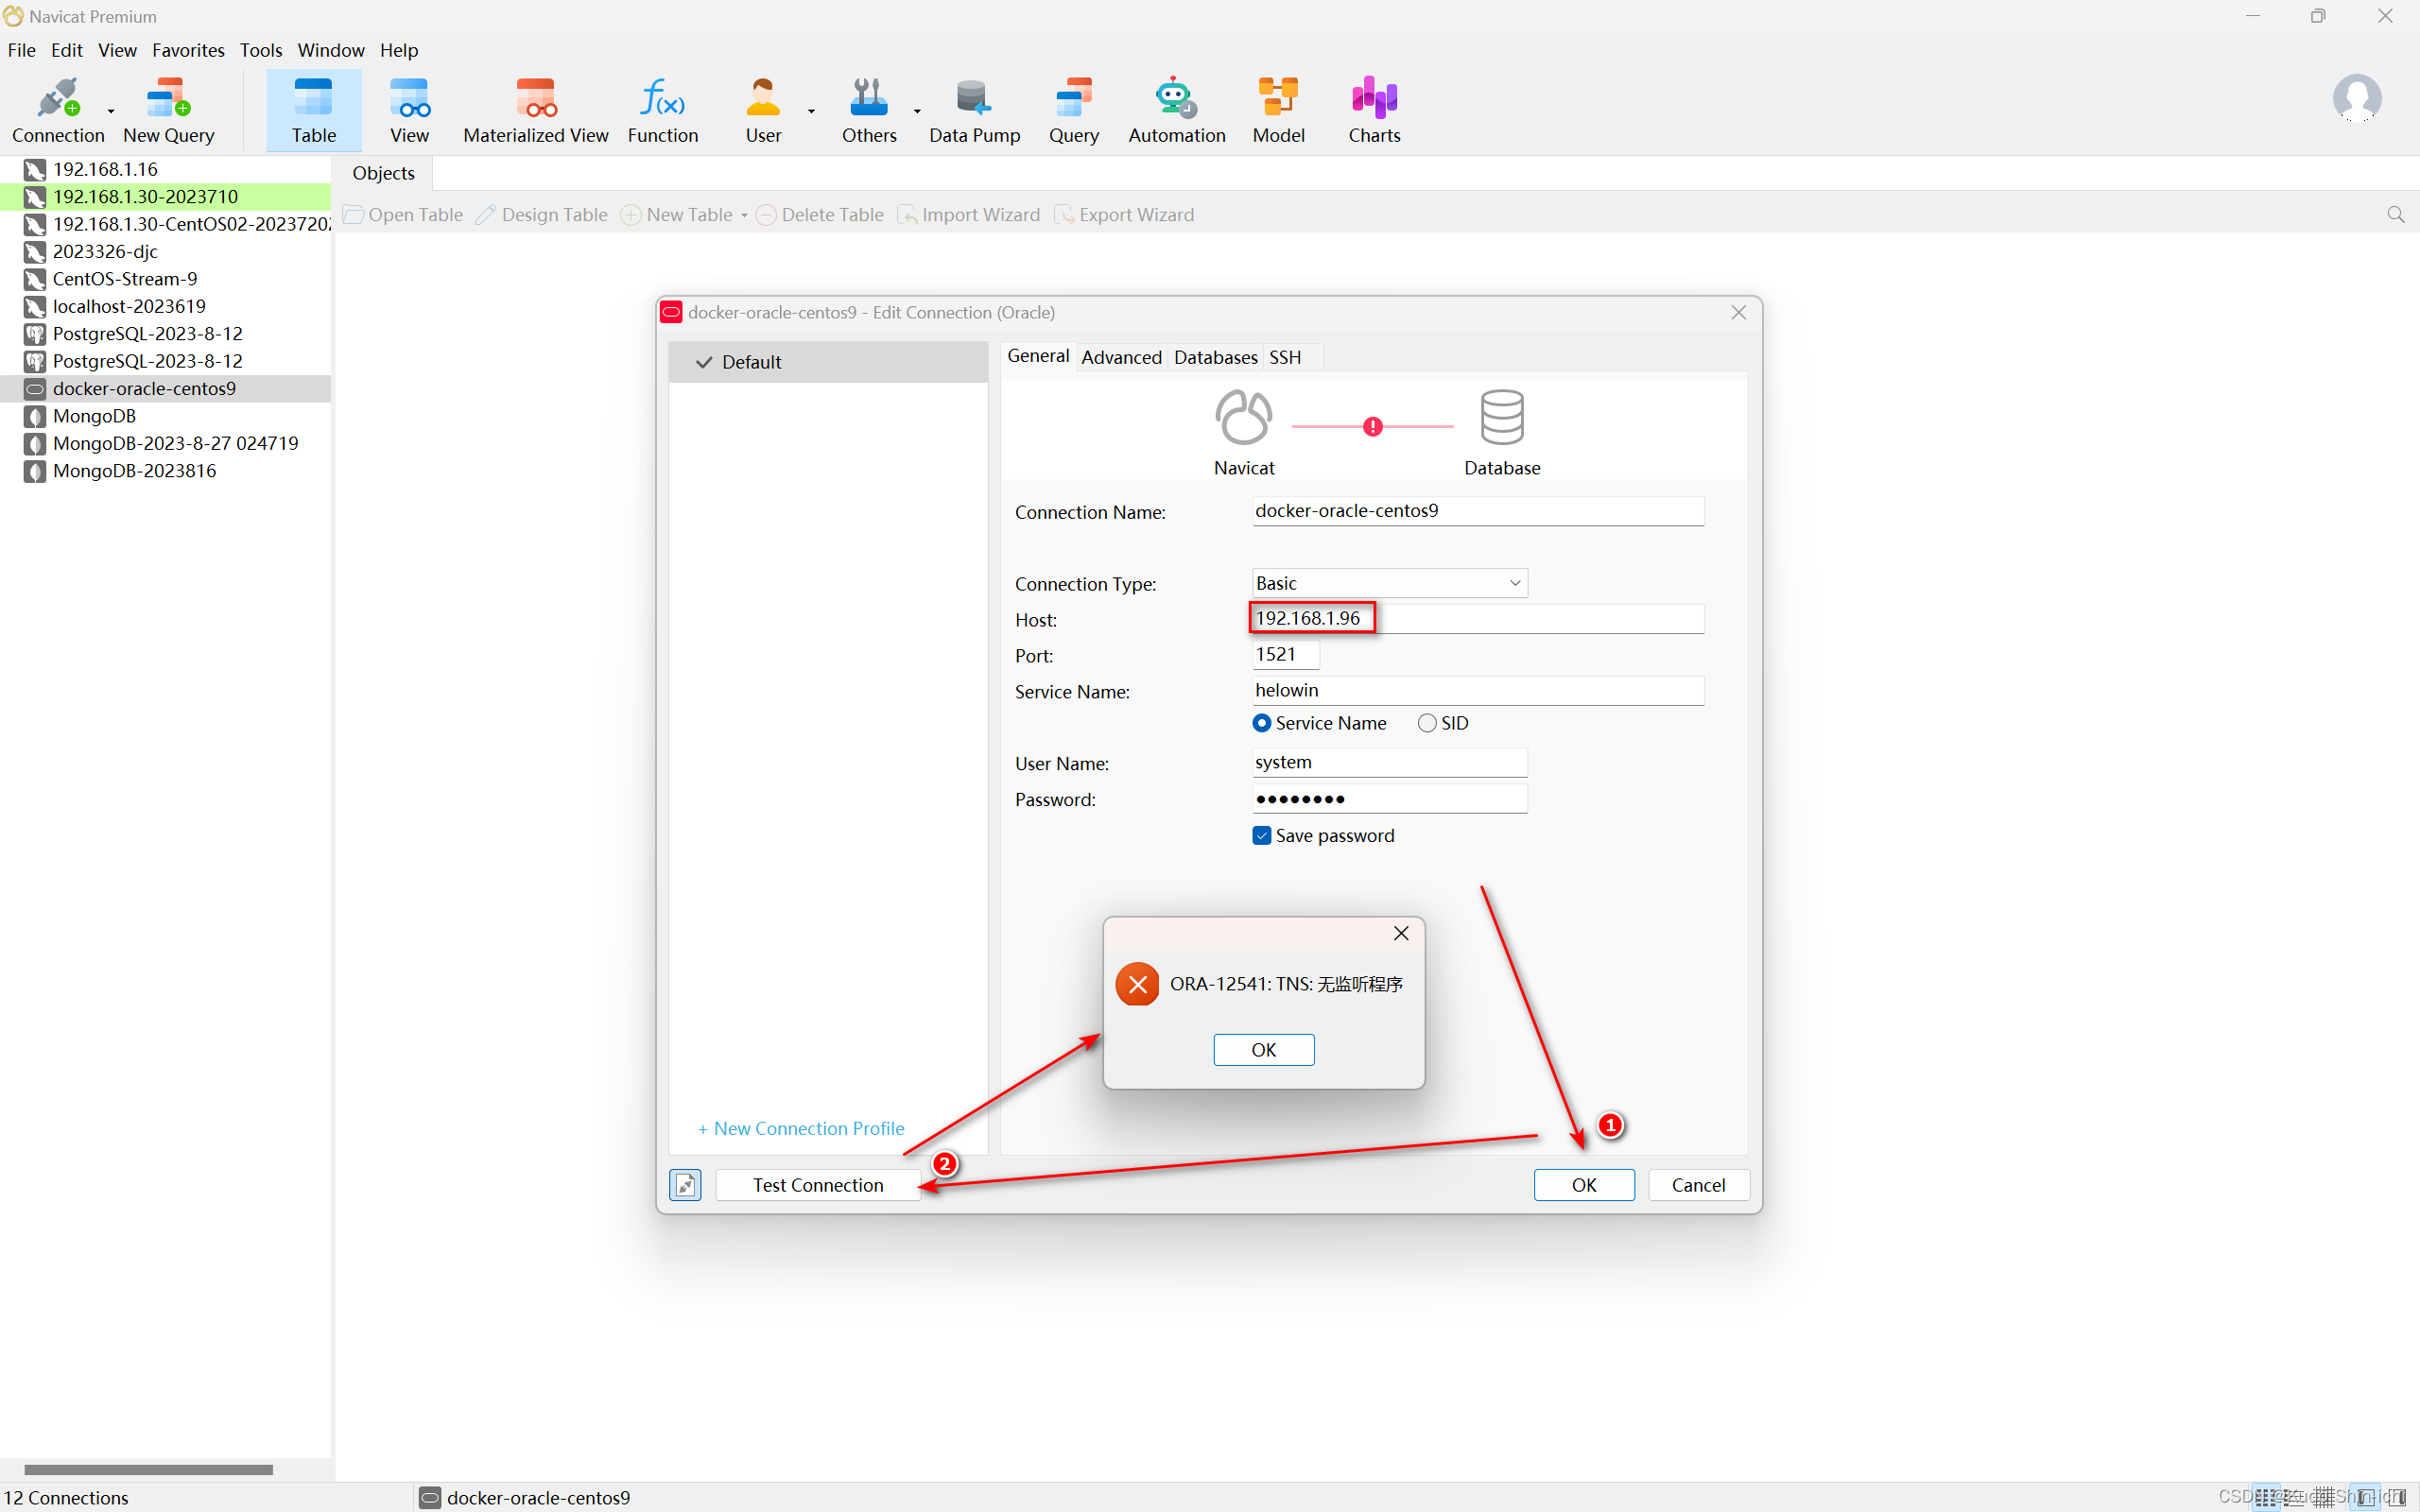Click Test Connection button
The image size is (2420, 1512).
(816, 1184)
